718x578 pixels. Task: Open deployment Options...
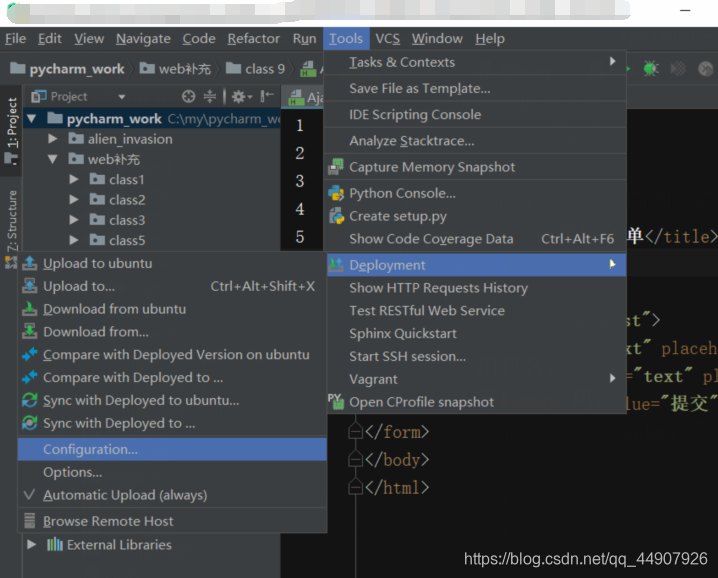click(x=172, y=472)
